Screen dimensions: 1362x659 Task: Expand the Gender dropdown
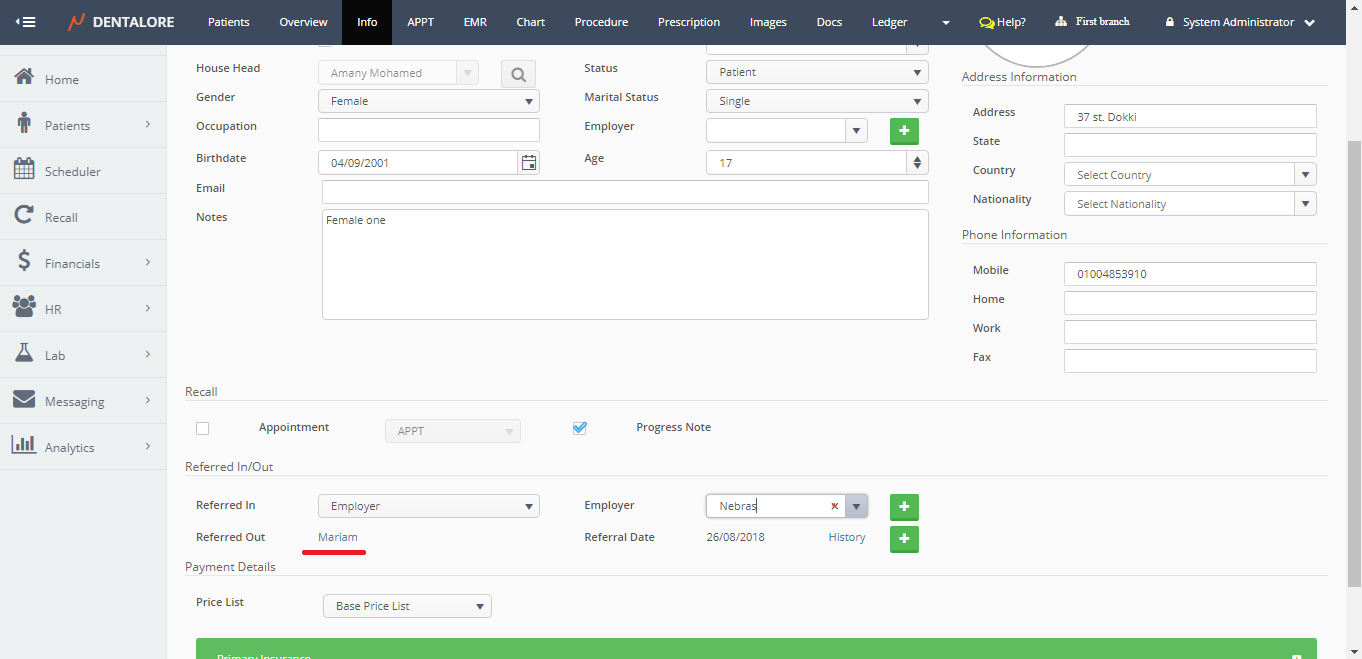(428, 101)
